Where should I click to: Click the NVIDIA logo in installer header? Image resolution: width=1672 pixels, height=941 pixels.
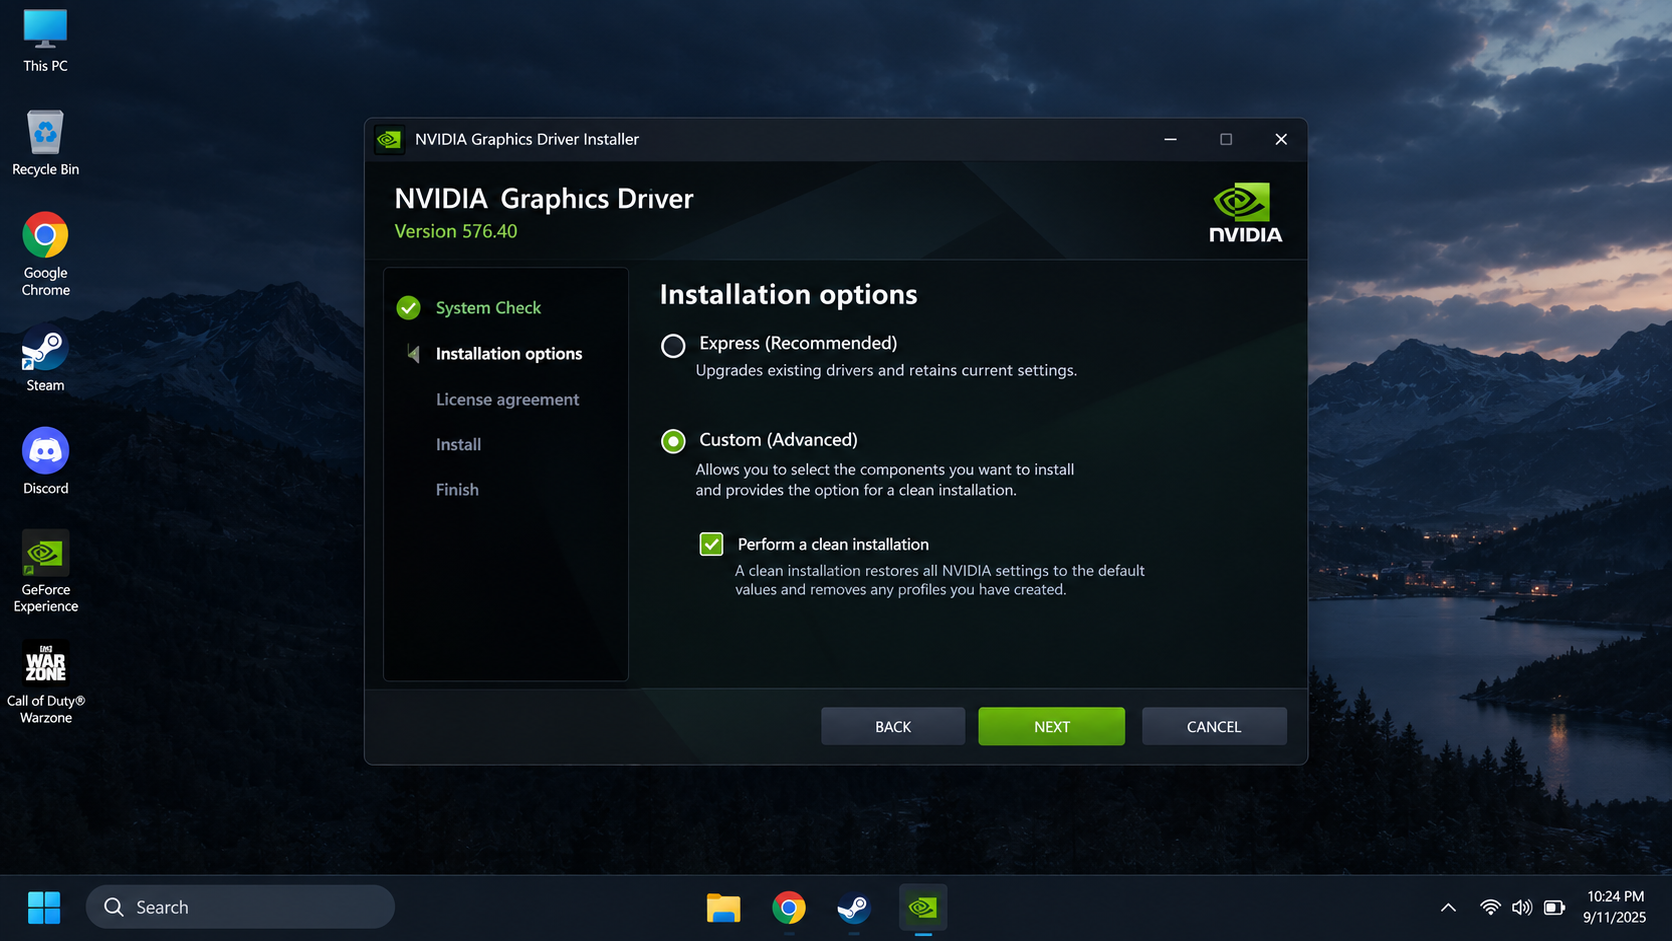pyautogui.click(x=1245, y=212)
